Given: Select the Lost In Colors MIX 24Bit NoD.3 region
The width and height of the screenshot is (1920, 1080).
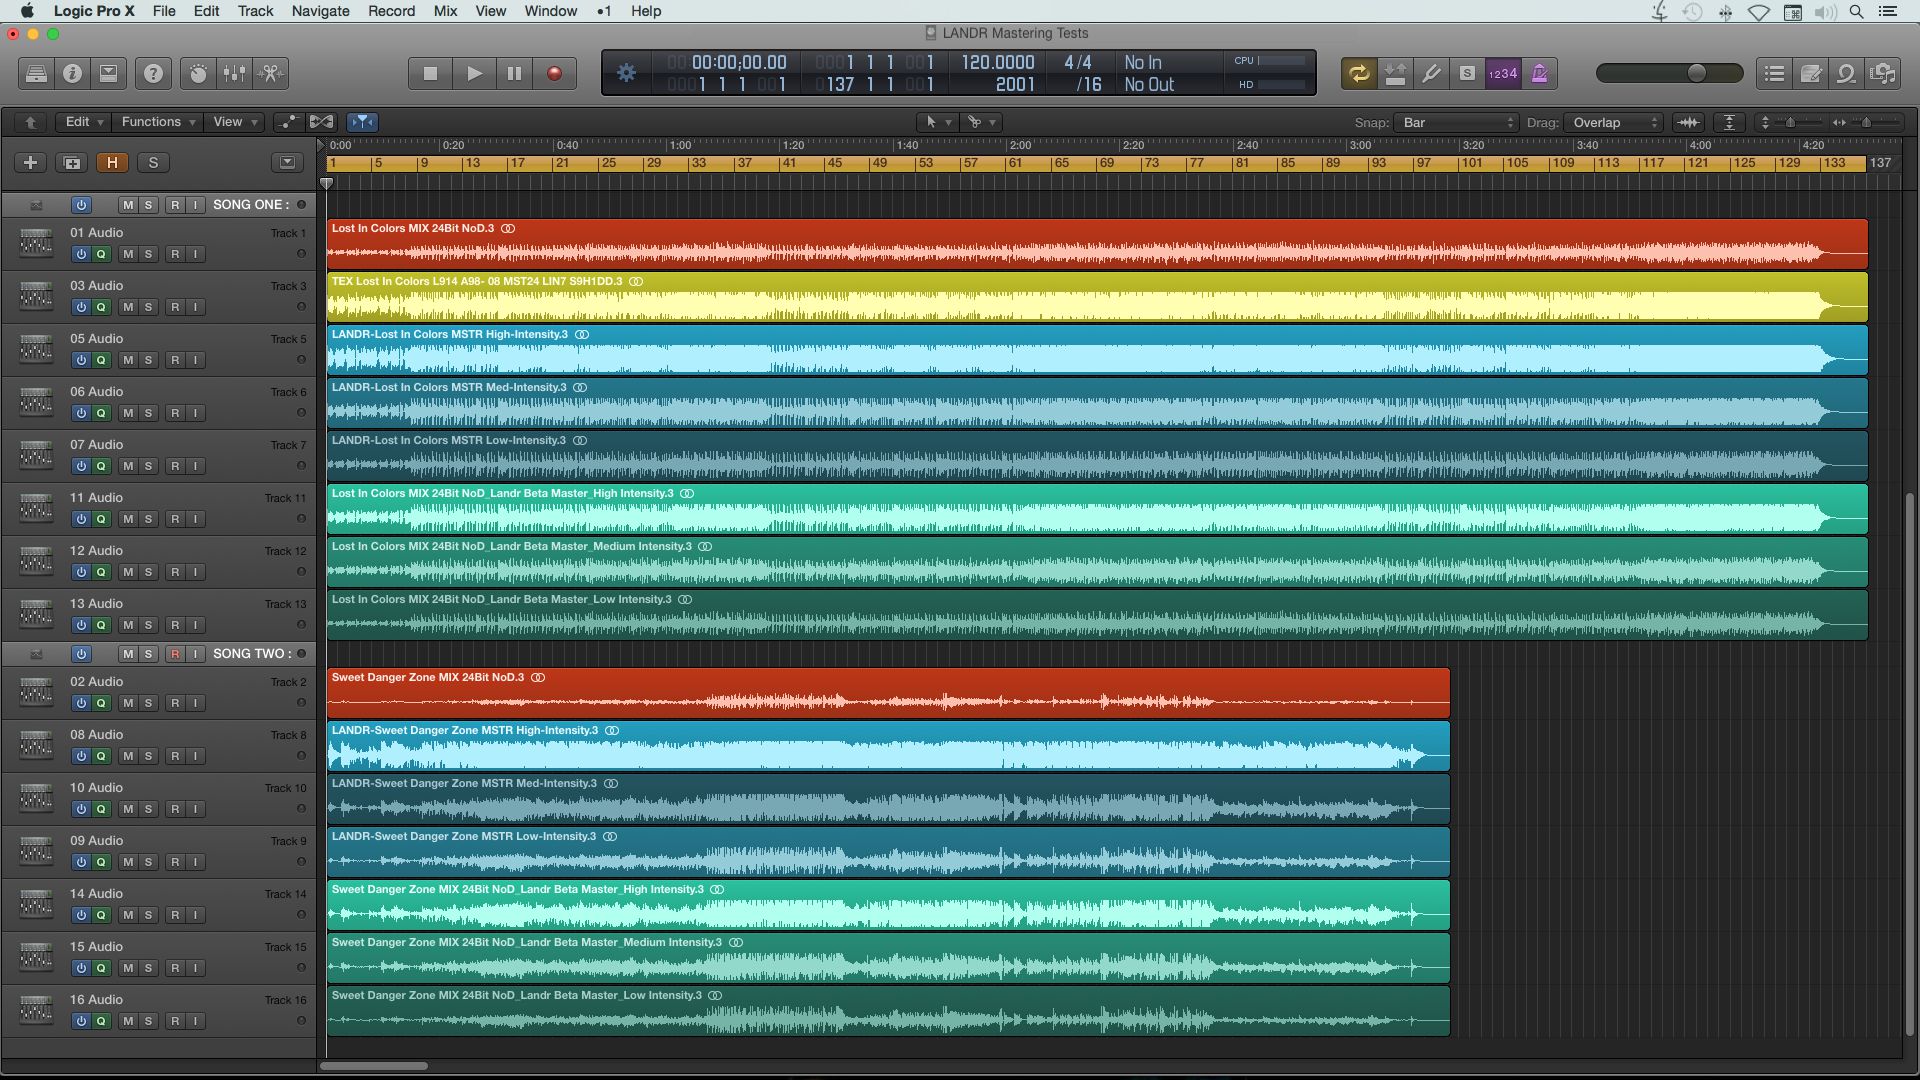Looking at the screenshot, I should pos(1097,243).
